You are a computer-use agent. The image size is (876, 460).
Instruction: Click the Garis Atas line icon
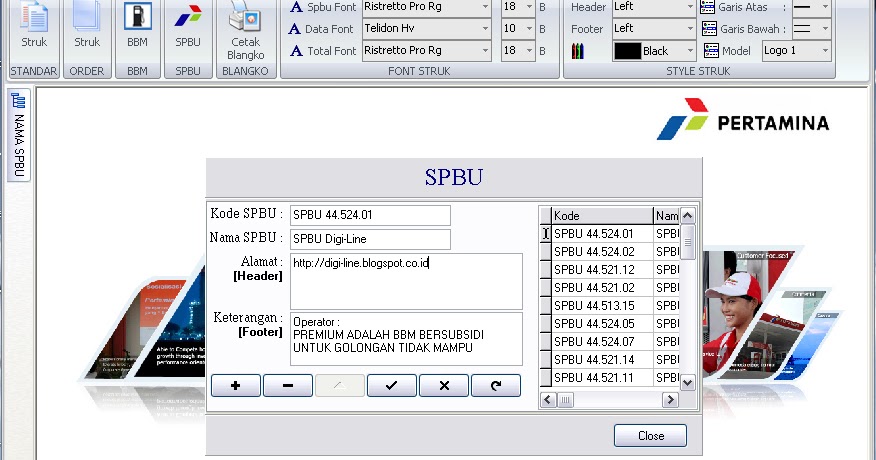click(707, 7)
